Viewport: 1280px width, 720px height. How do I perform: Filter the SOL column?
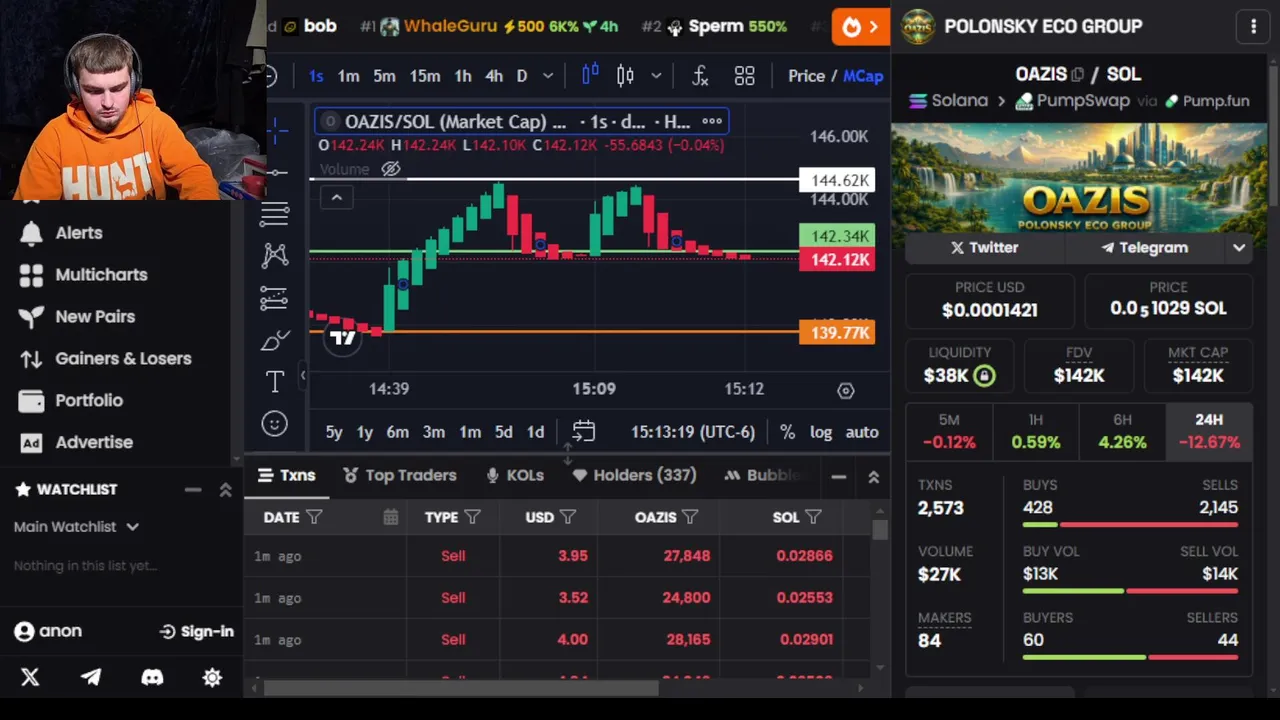[x=813, y=517]
